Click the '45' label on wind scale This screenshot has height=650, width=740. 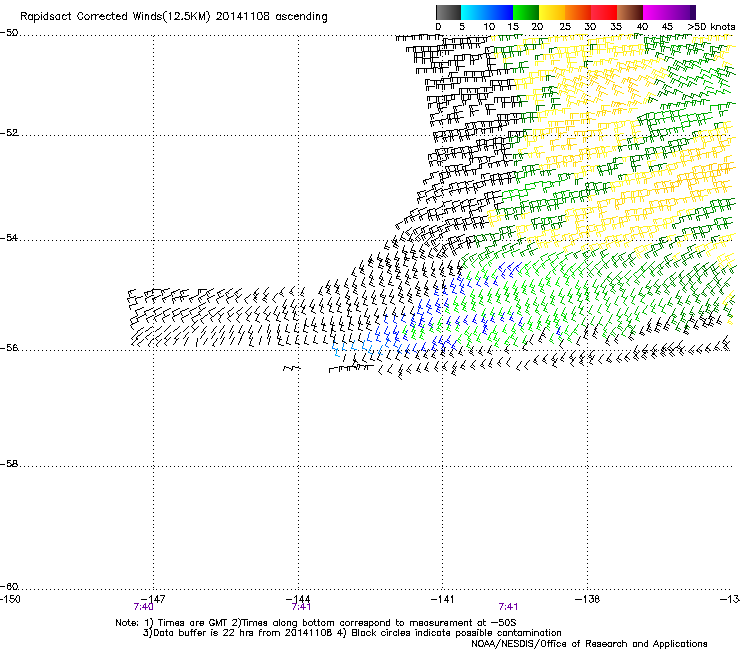coord(667,27)
